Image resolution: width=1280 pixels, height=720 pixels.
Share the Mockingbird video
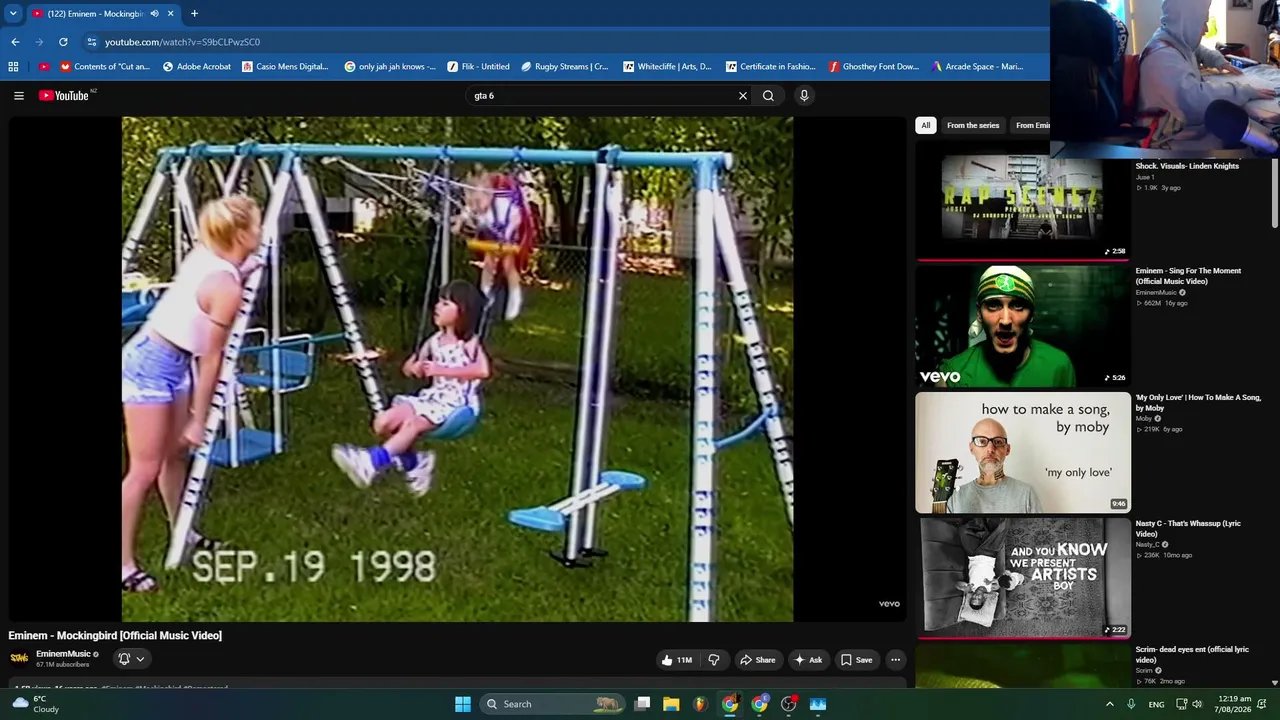[x=757, y=660]
